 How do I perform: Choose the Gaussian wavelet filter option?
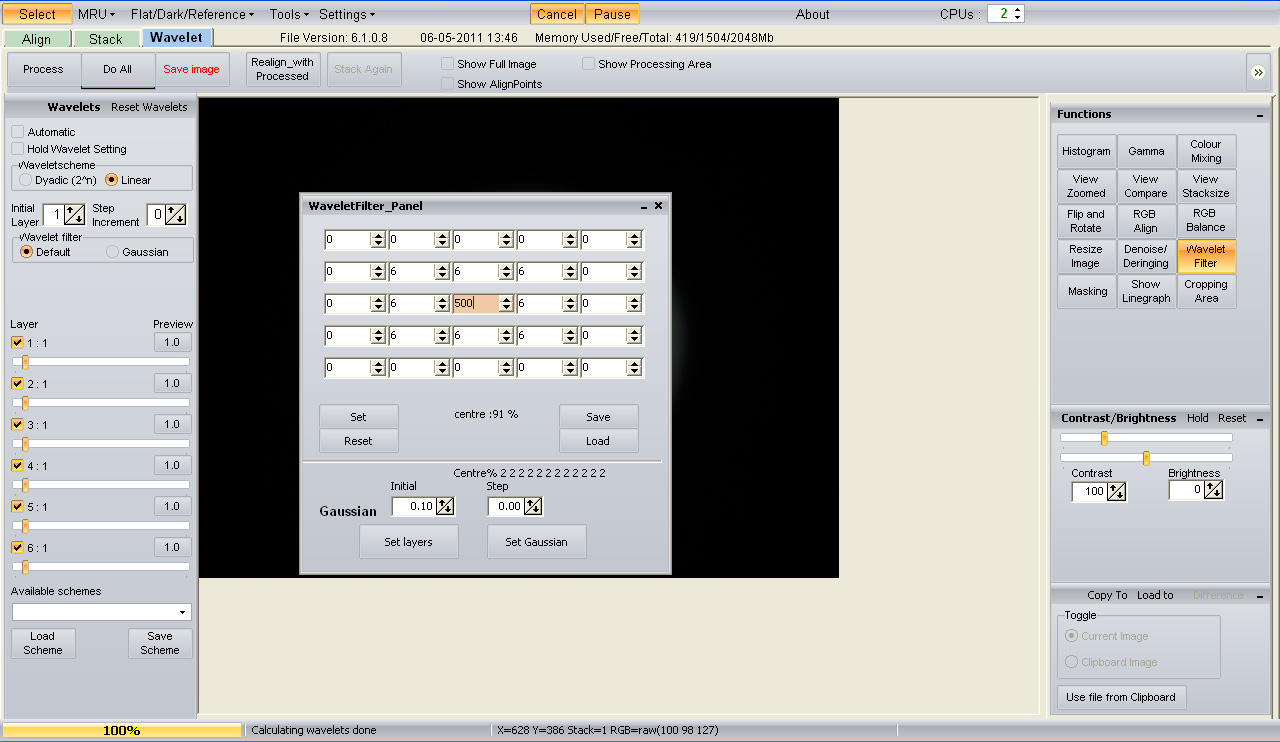[112, 252]
